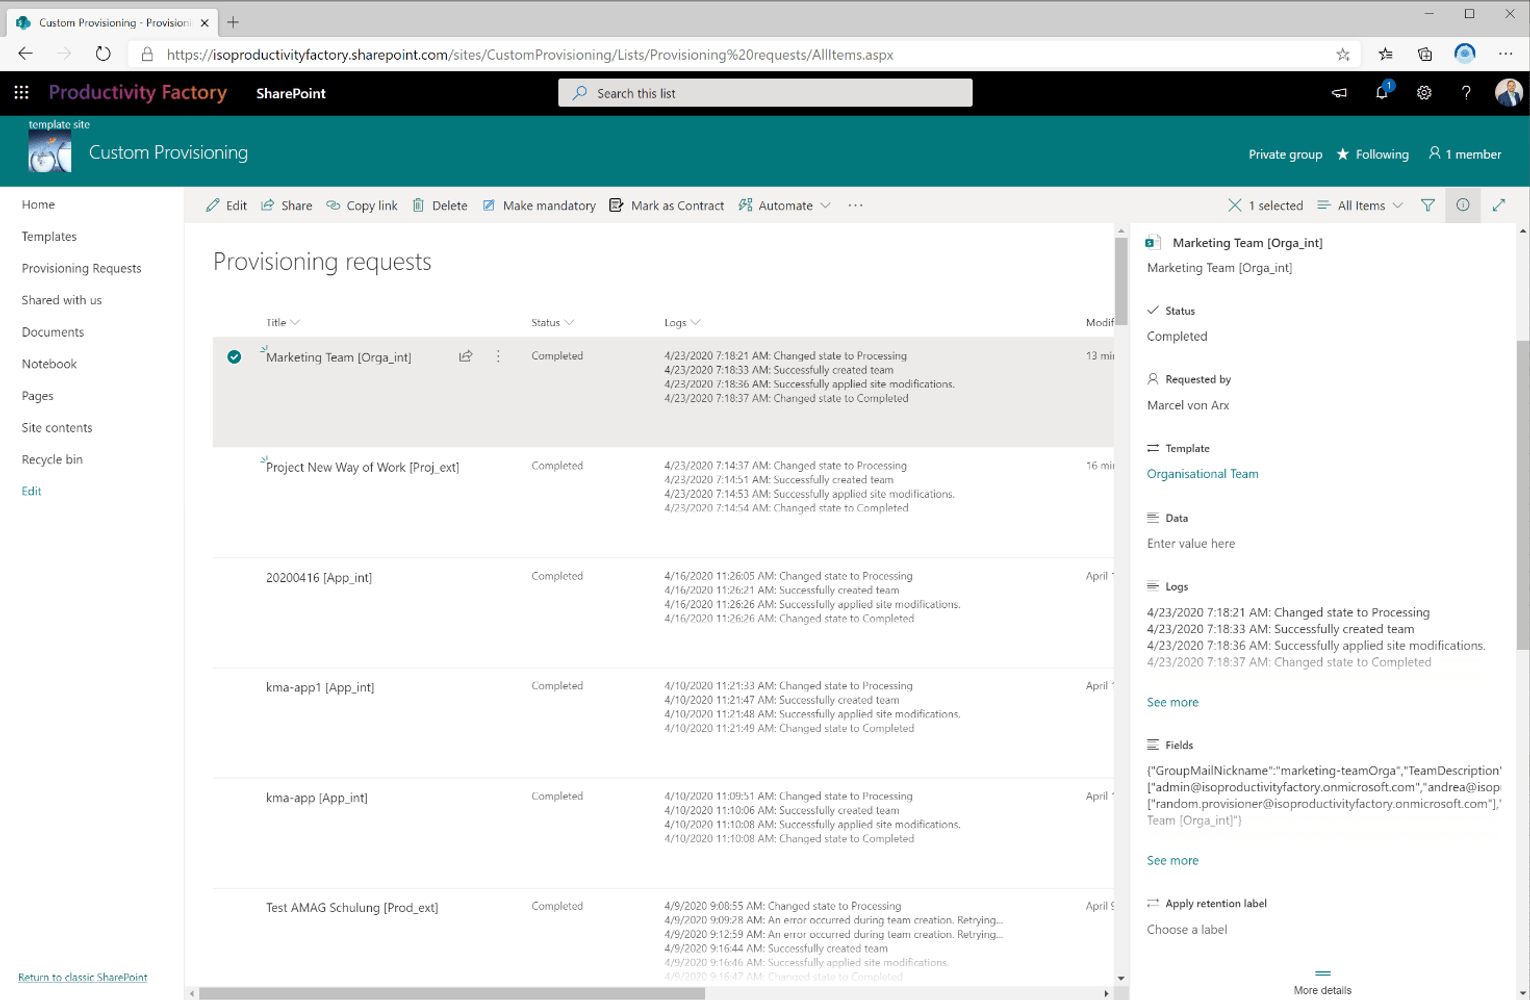Click Return to classic SharePoint link
Viewport: 1530px width, 1000px height.
(x=82, y=977)
